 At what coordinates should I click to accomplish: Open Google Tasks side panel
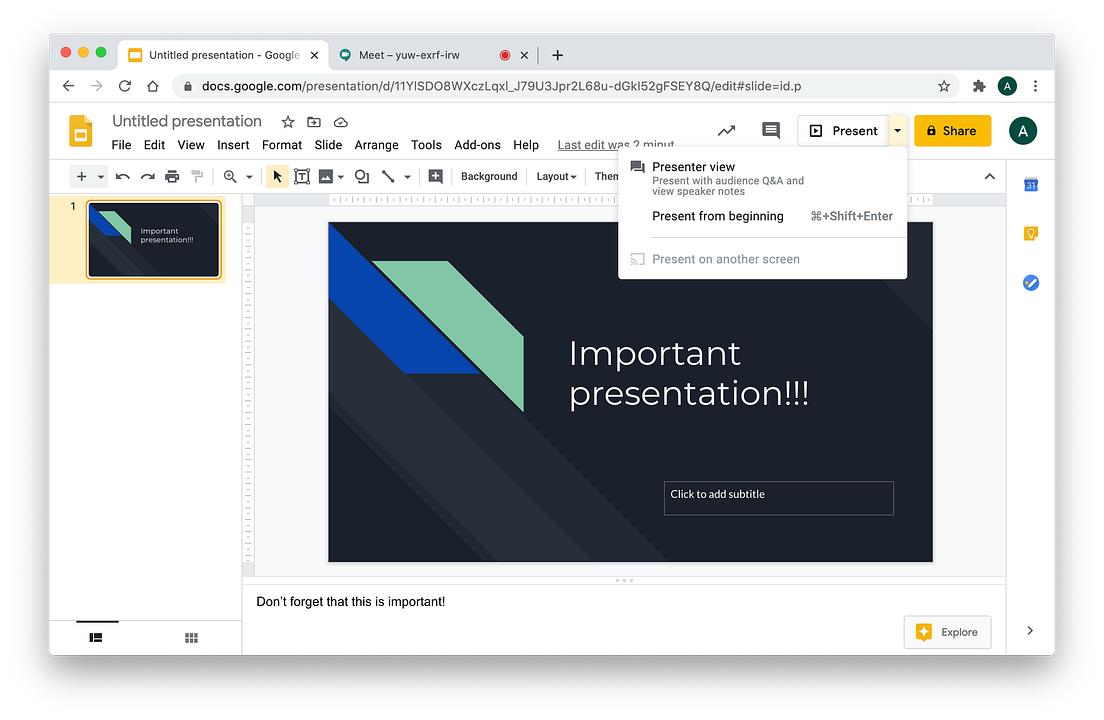click(1031, 282)
